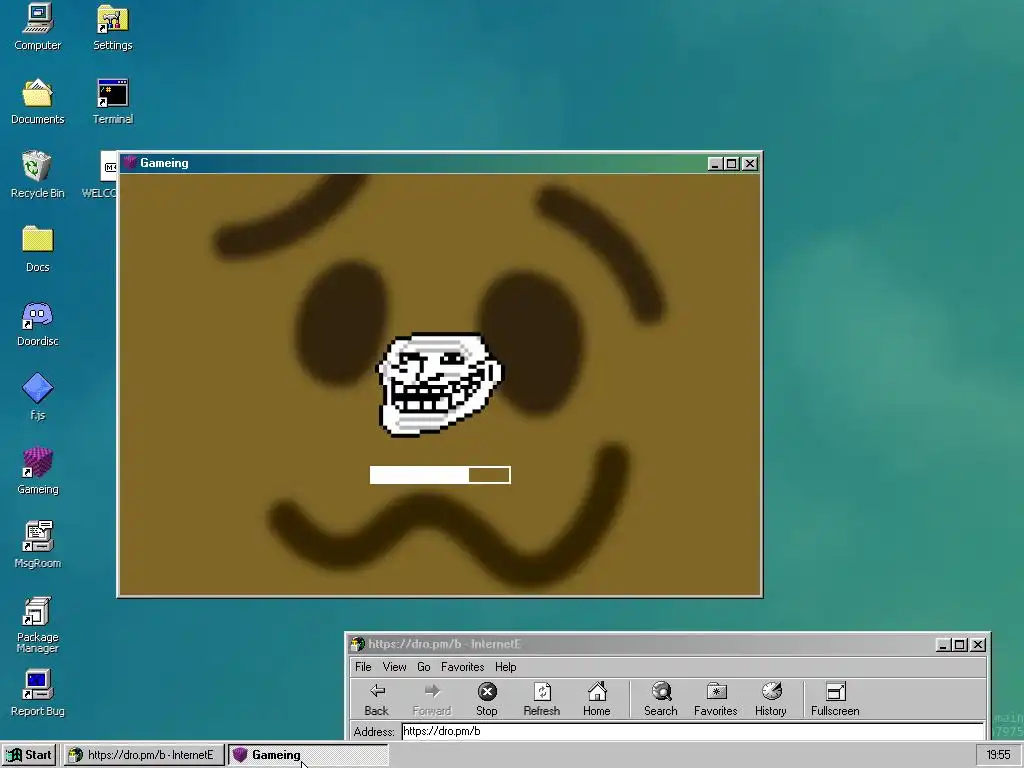Open Search in InternetE toolbar
The image size is (1024, 768).
coord(661,699)
